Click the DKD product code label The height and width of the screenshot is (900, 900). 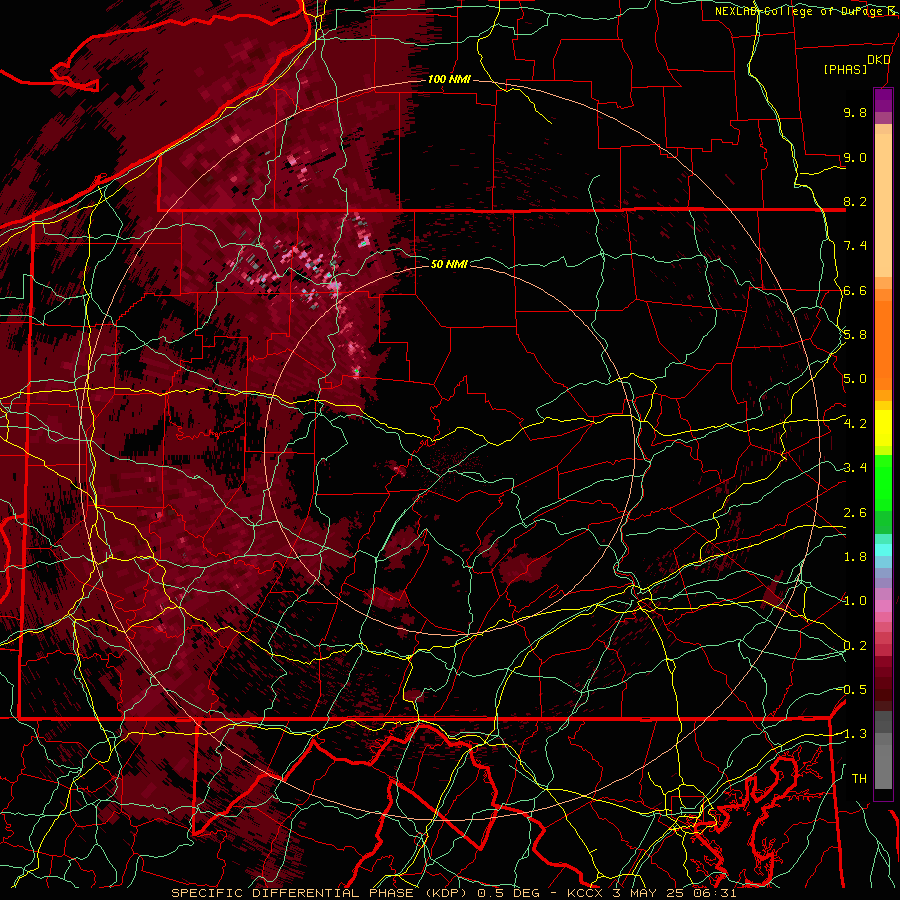(878, 60)
